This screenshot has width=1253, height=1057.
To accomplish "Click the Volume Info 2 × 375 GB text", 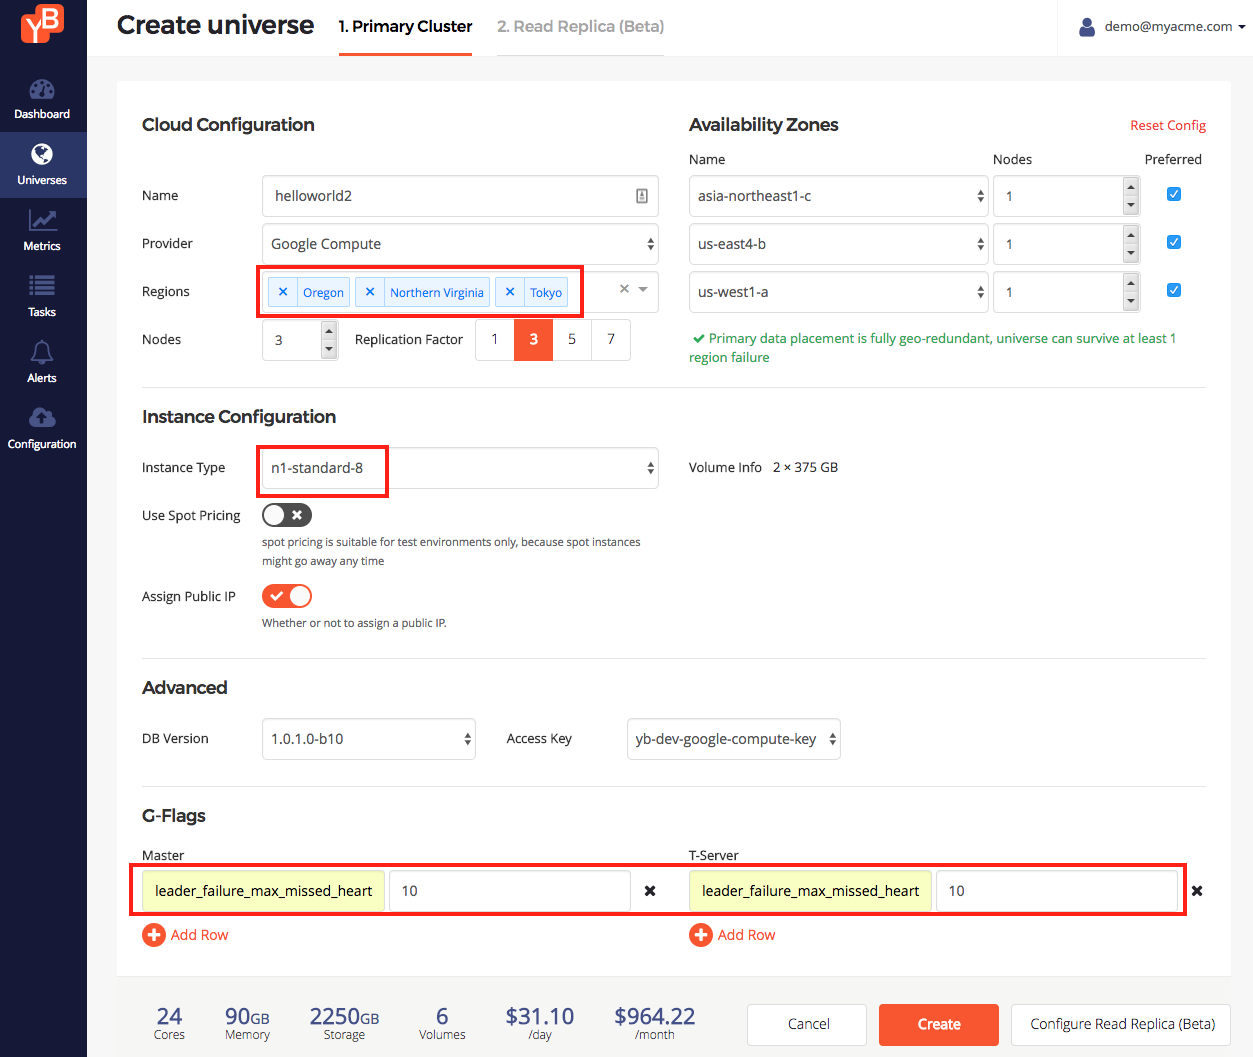I will [763, 468].
